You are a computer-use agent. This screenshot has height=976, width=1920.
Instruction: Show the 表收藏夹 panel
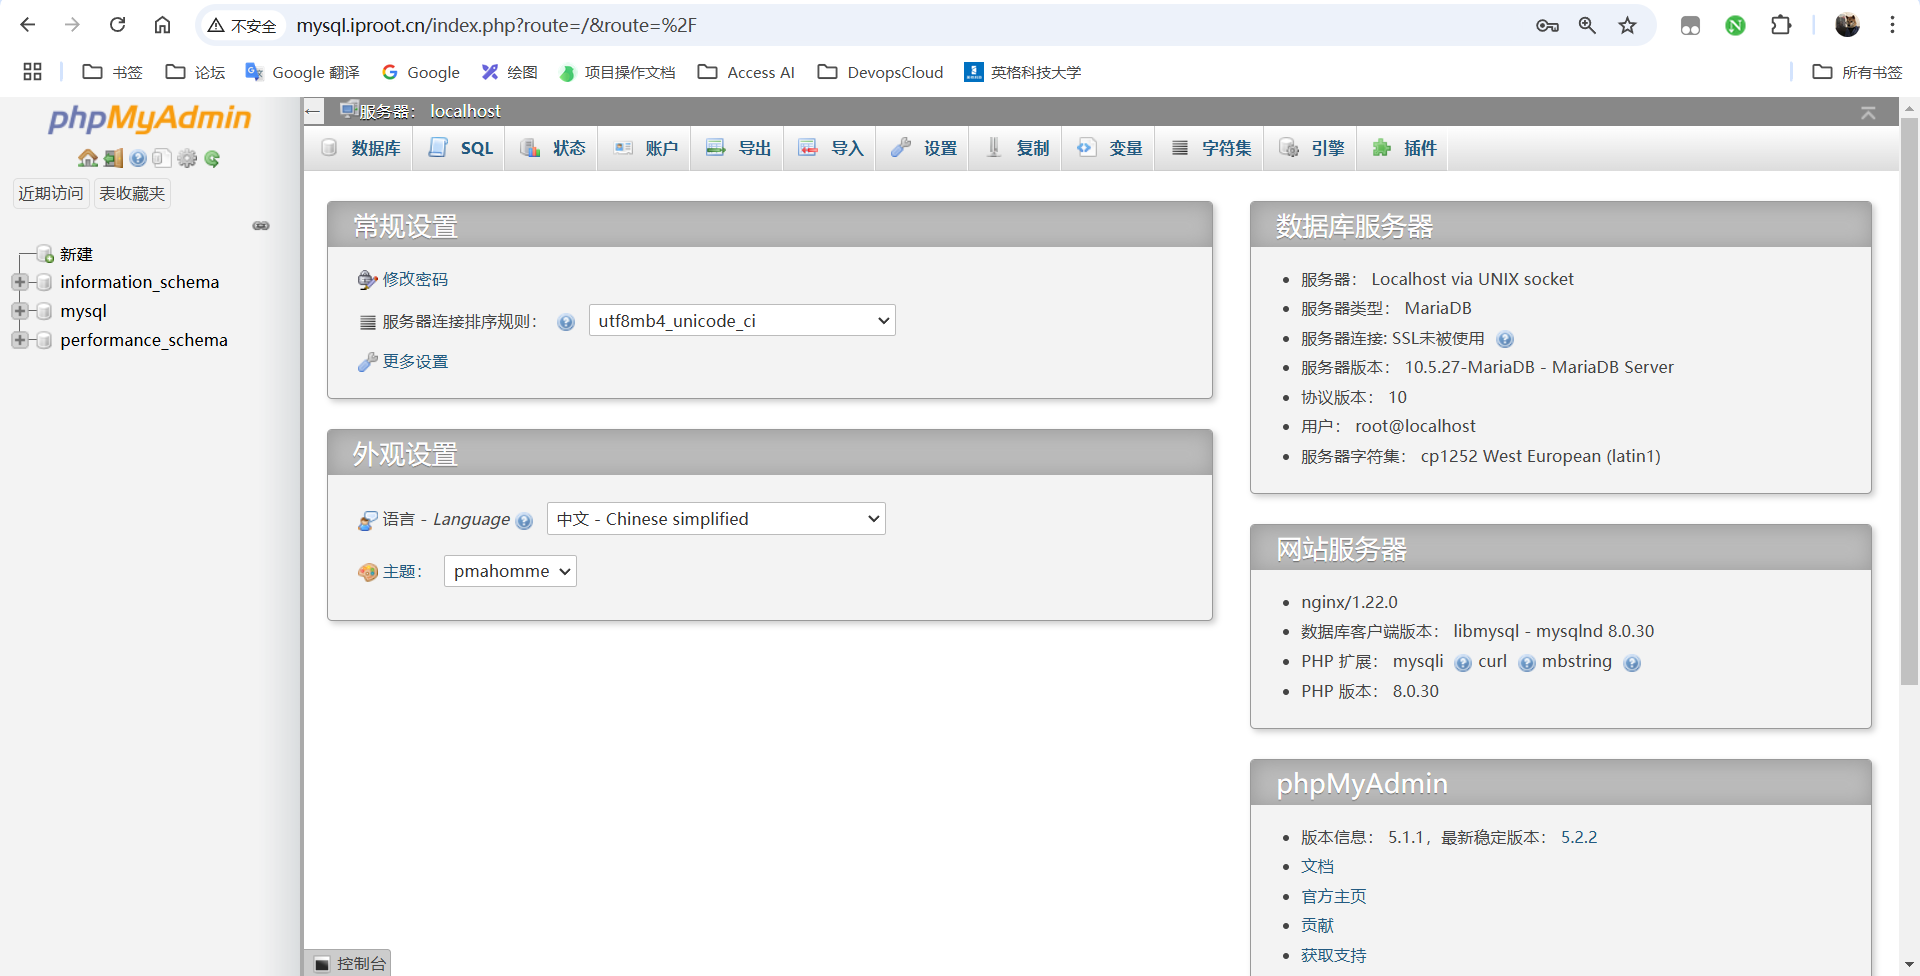tap(131, 193)
